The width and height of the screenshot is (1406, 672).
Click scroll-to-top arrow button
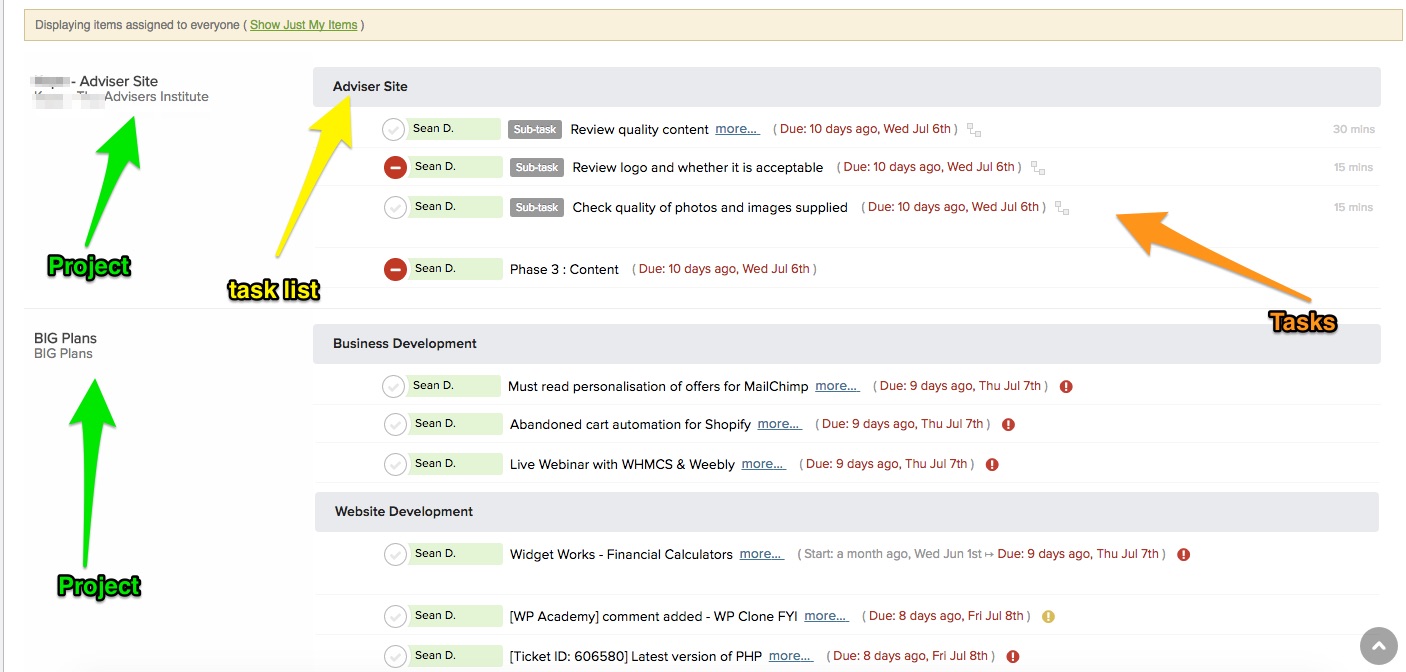[1378, 646]
